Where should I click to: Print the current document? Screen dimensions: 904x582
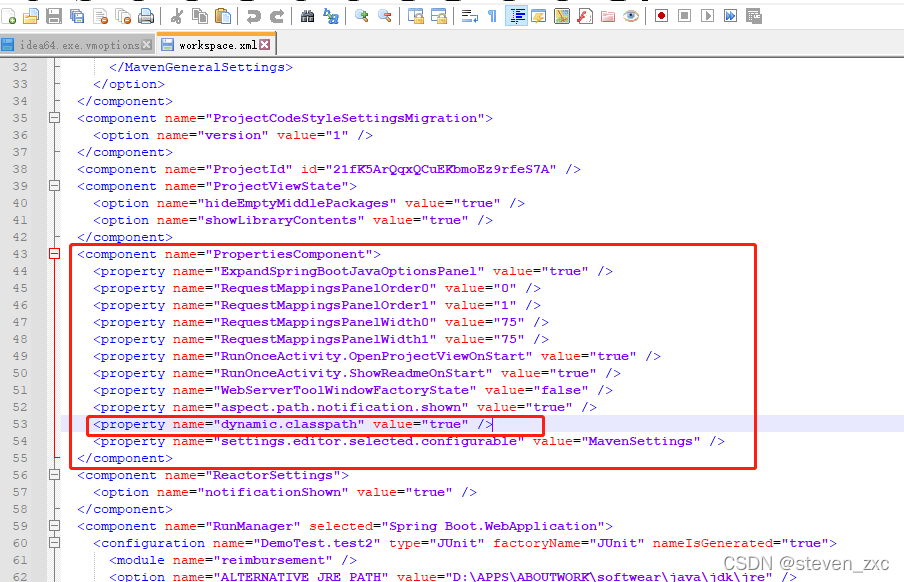[x=146, y=16]
